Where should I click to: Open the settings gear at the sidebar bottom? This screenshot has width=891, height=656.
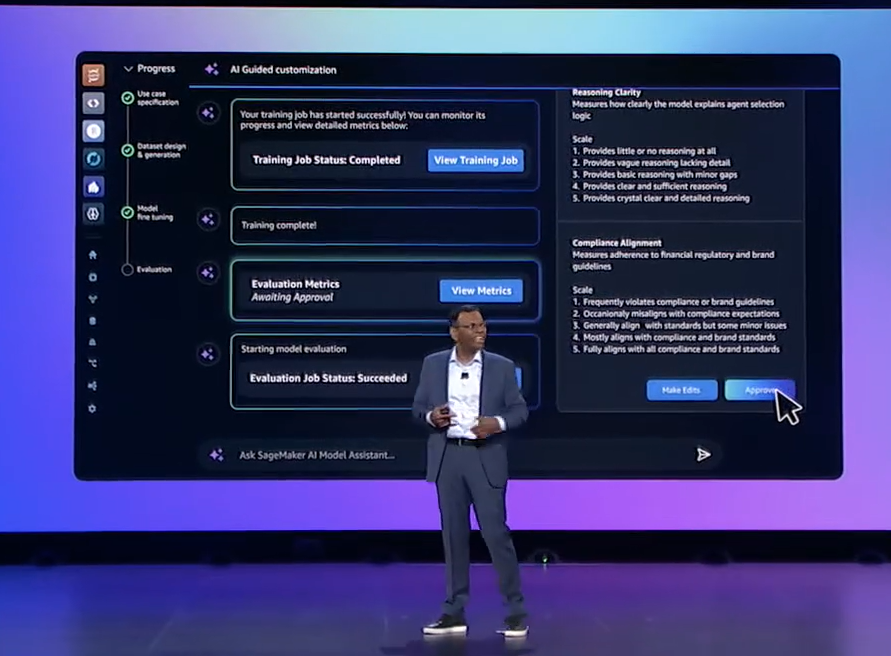point(93,408)
